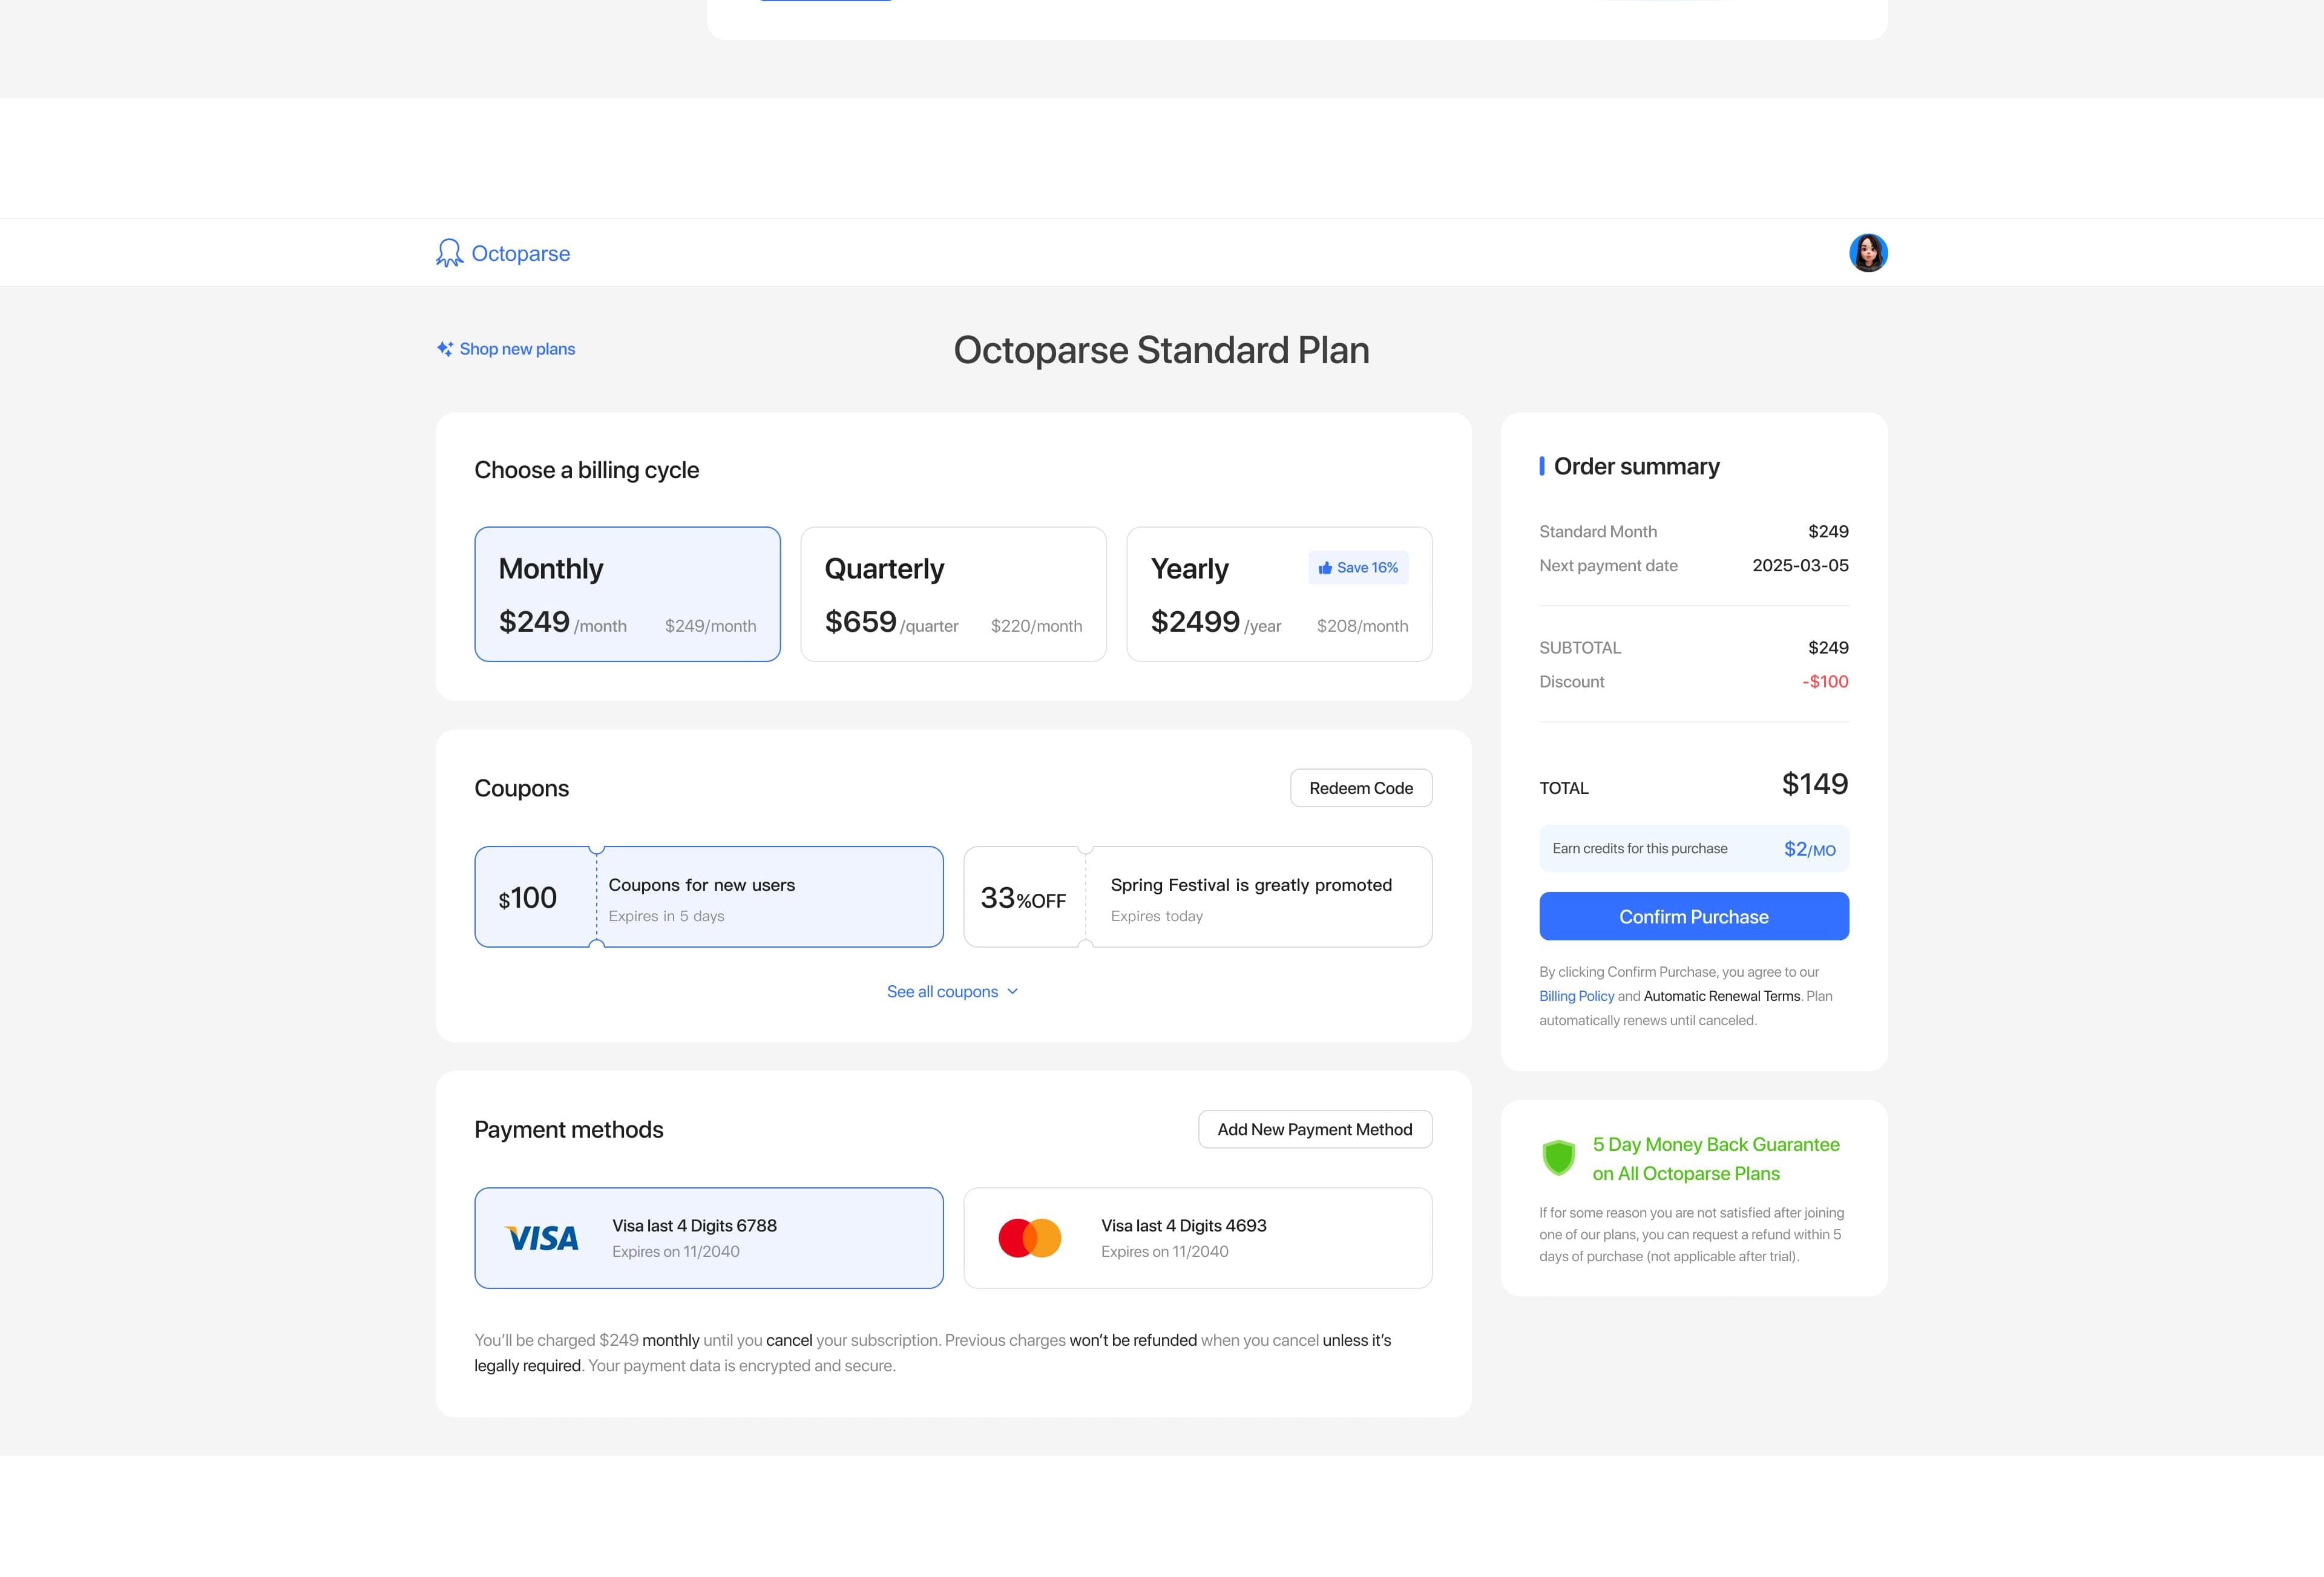Click the $208/month yearly rate text
Viewport: 2324px width, 1577px height.
(x=1362, y=626)
